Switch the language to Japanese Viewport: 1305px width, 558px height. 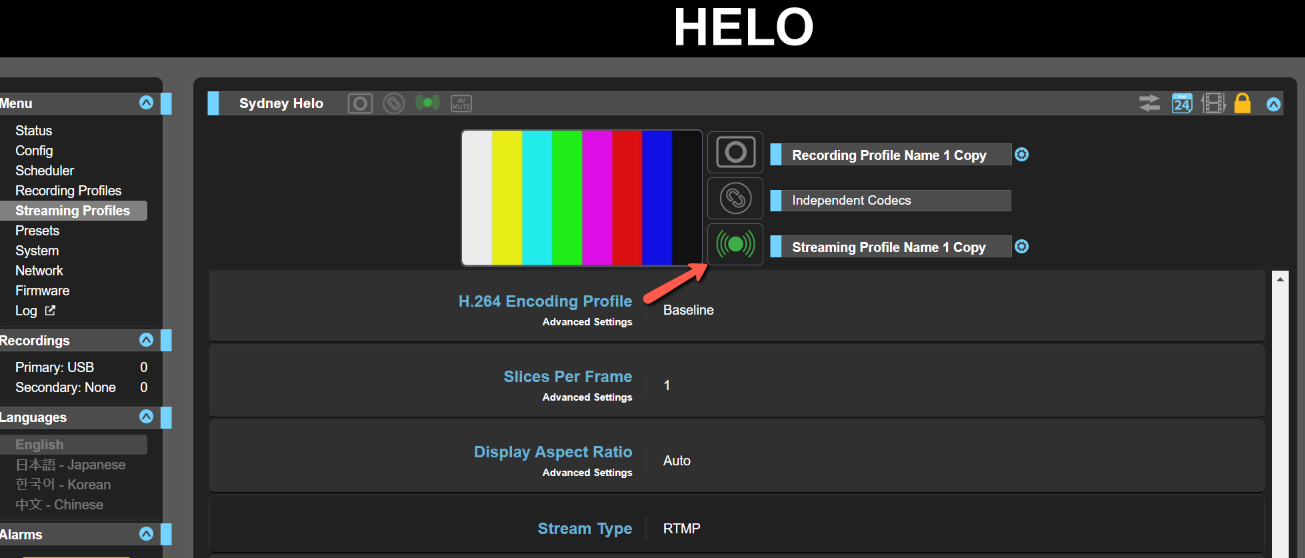click(70, 465)
